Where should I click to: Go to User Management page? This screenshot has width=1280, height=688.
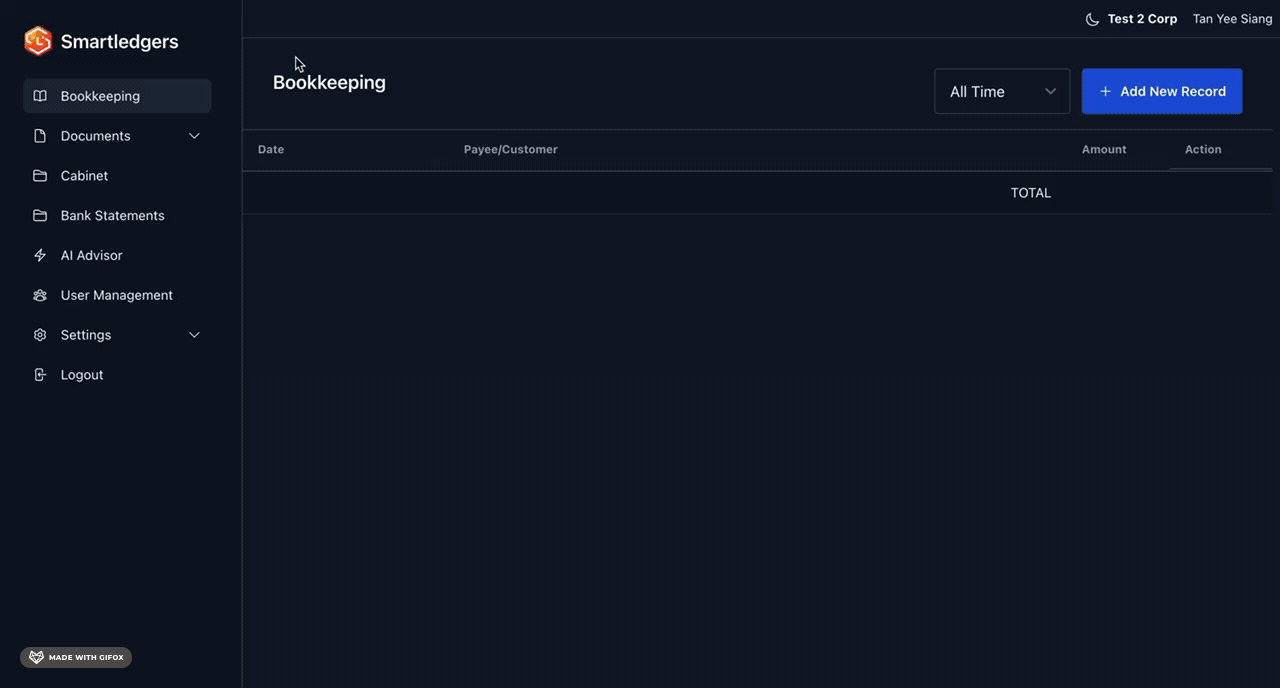116,296
